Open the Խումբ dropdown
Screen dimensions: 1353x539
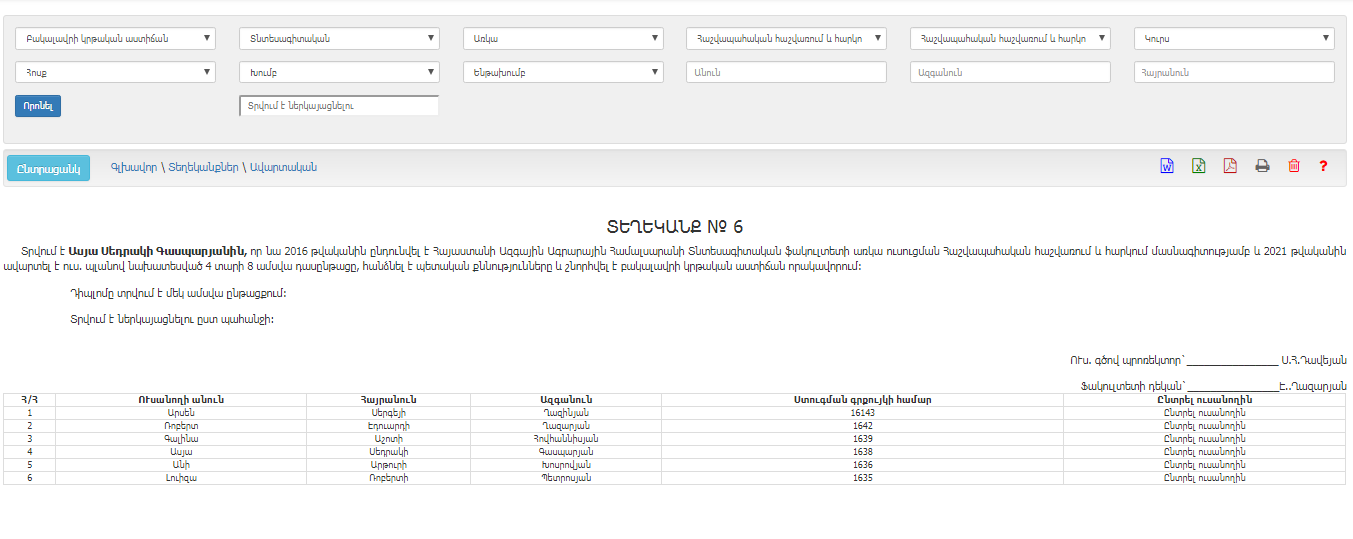(339, 72)
